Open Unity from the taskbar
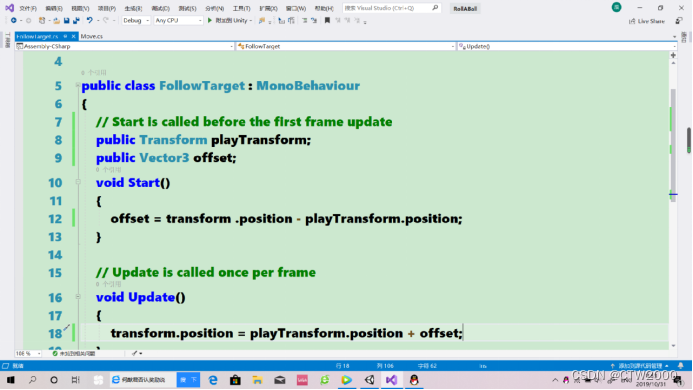 click(x=369, y=380)
